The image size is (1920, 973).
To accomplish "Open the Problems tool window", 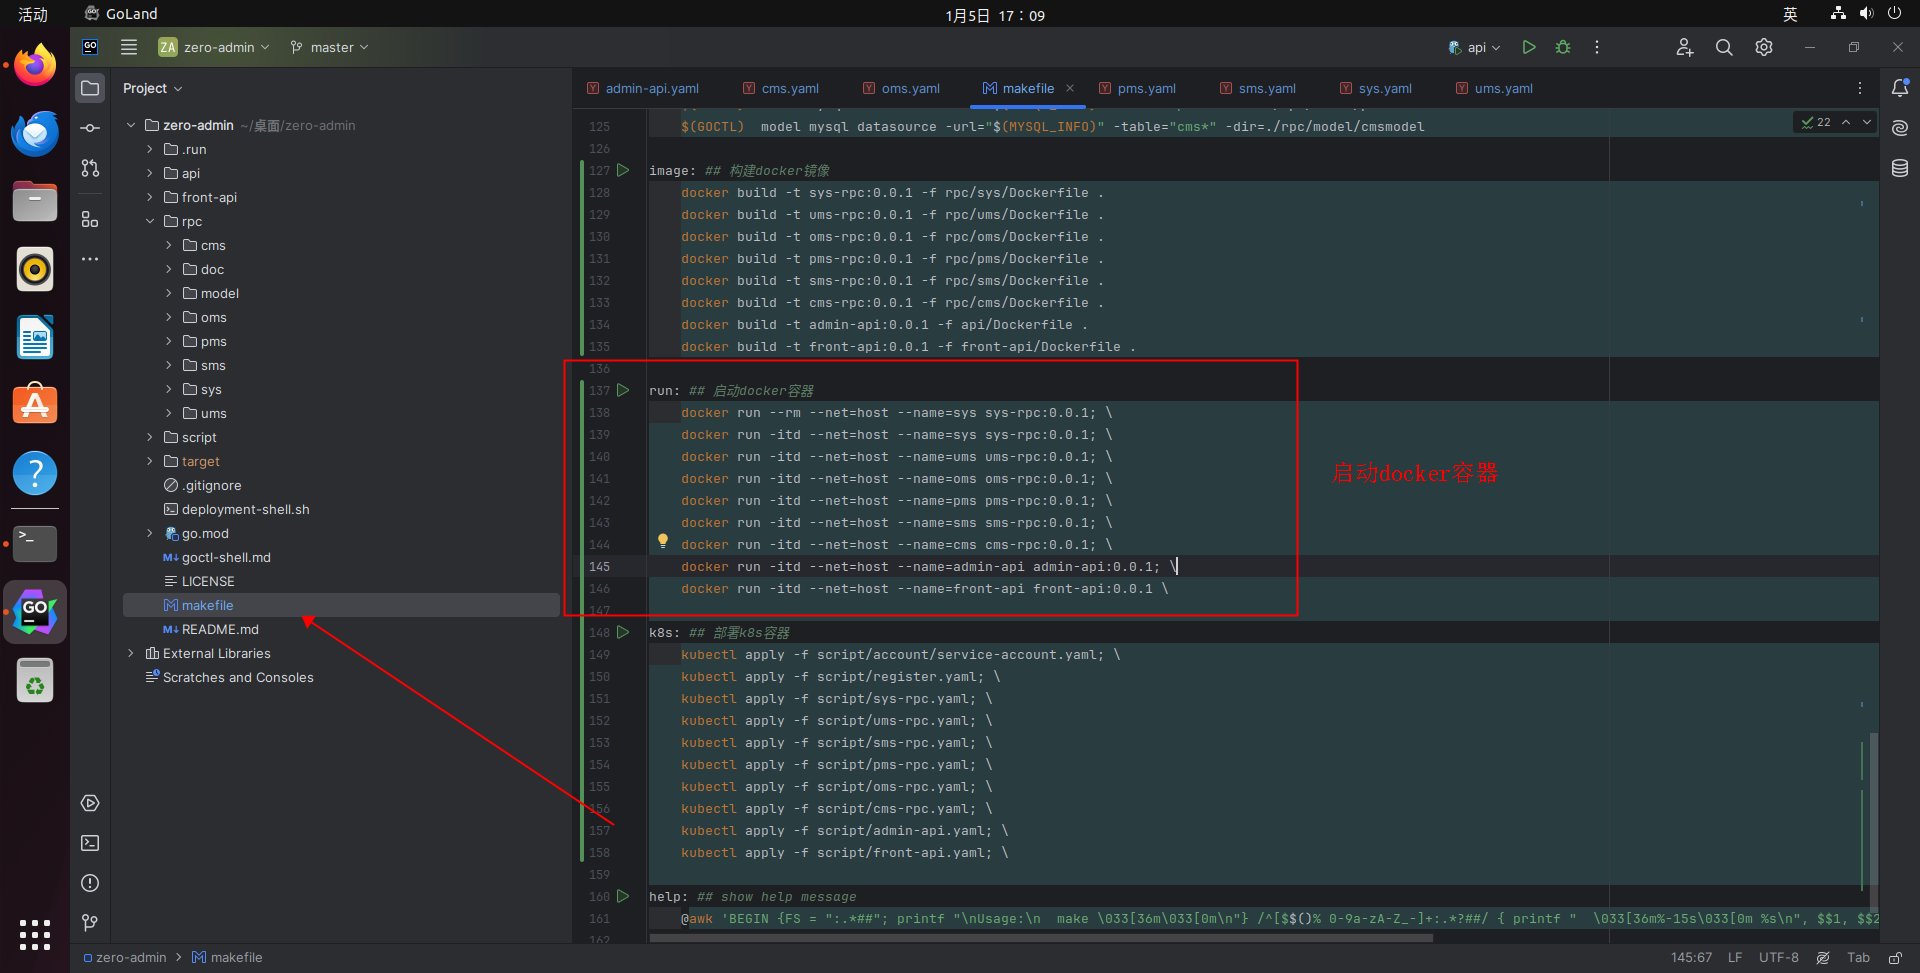I will [x=90, y=883].
